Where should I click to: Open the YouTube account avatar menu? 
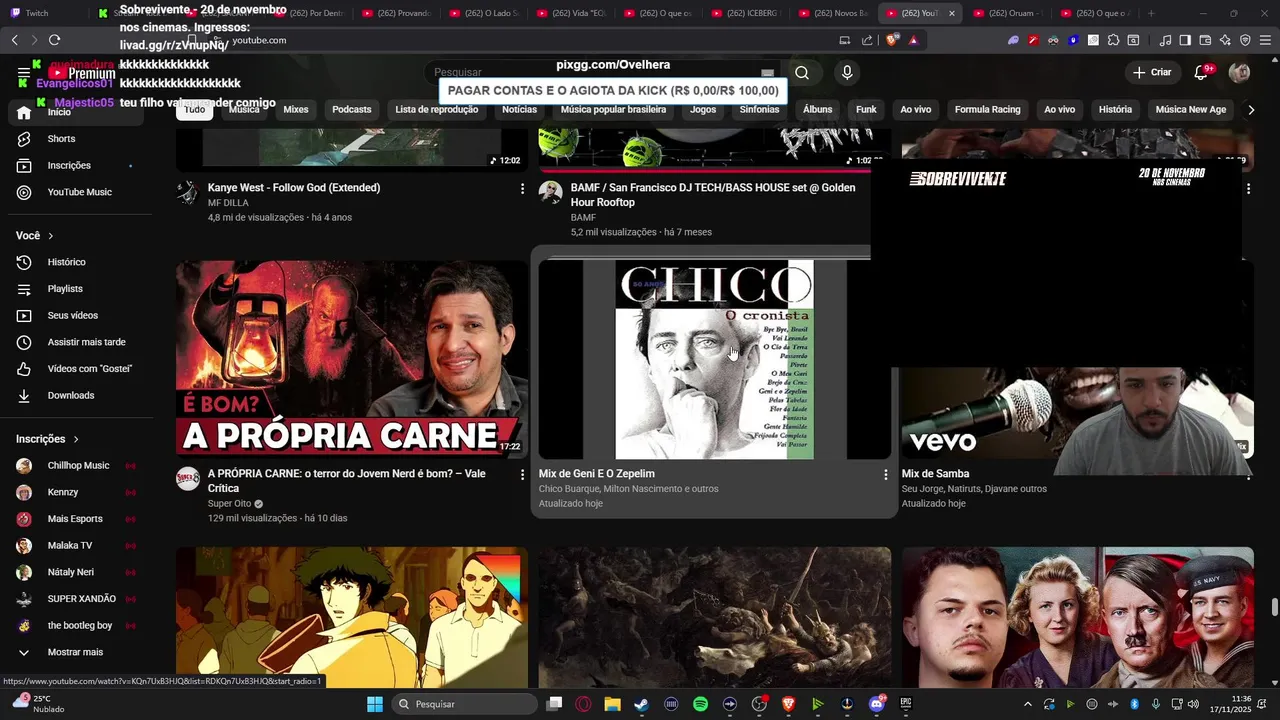1239,72
